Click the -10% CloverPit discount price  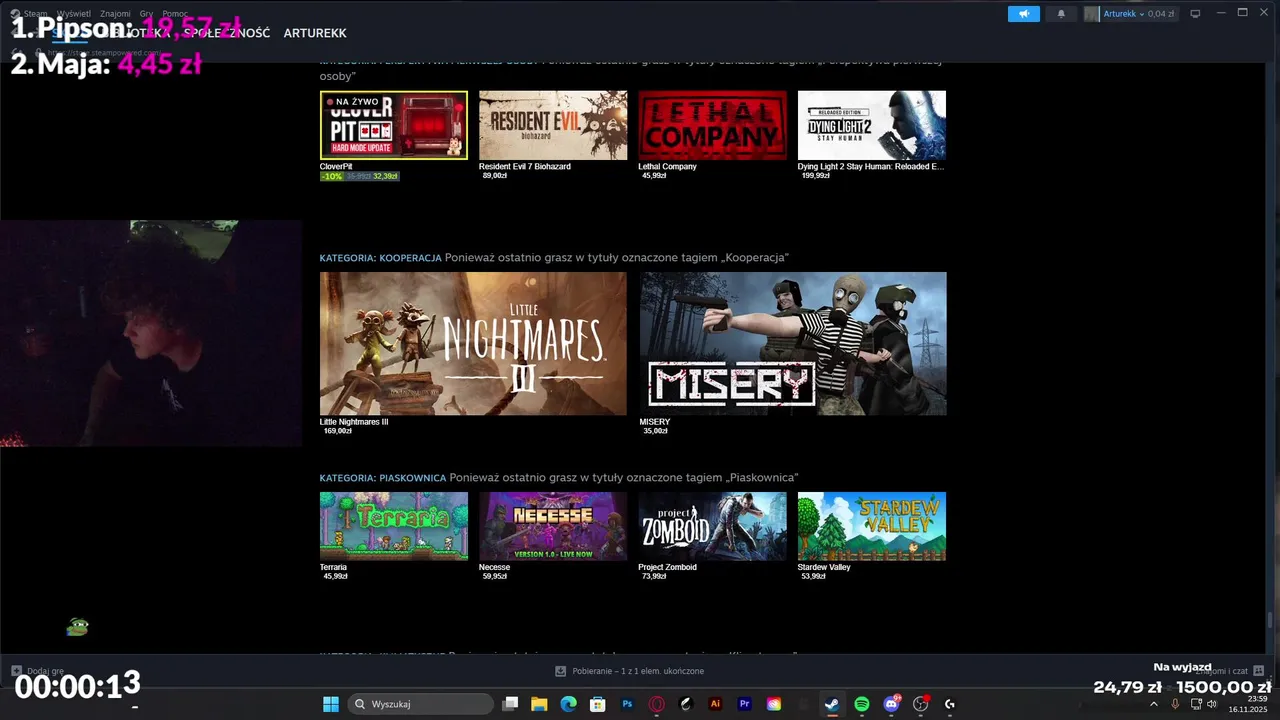(360, 176)
